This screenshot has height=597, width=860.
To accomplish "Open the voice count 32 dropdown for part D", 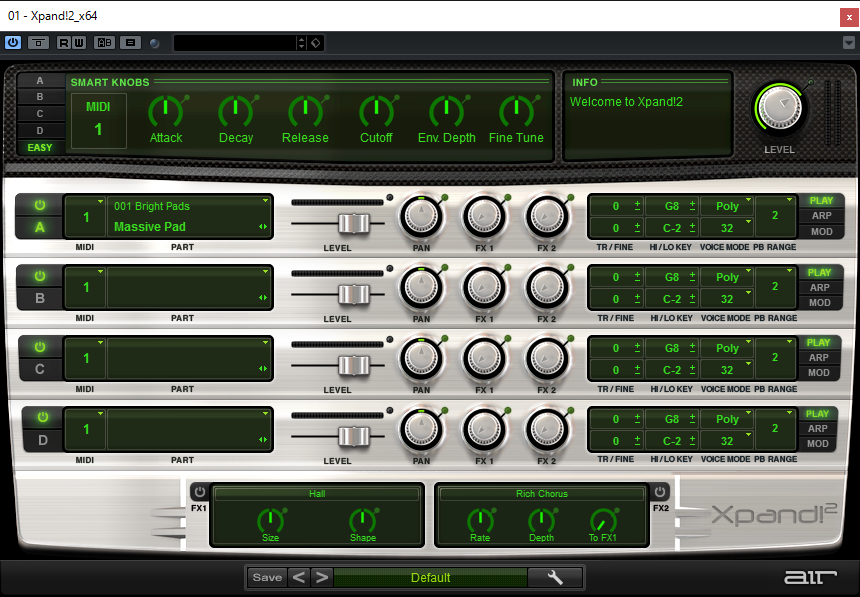I will pos(727,441).
